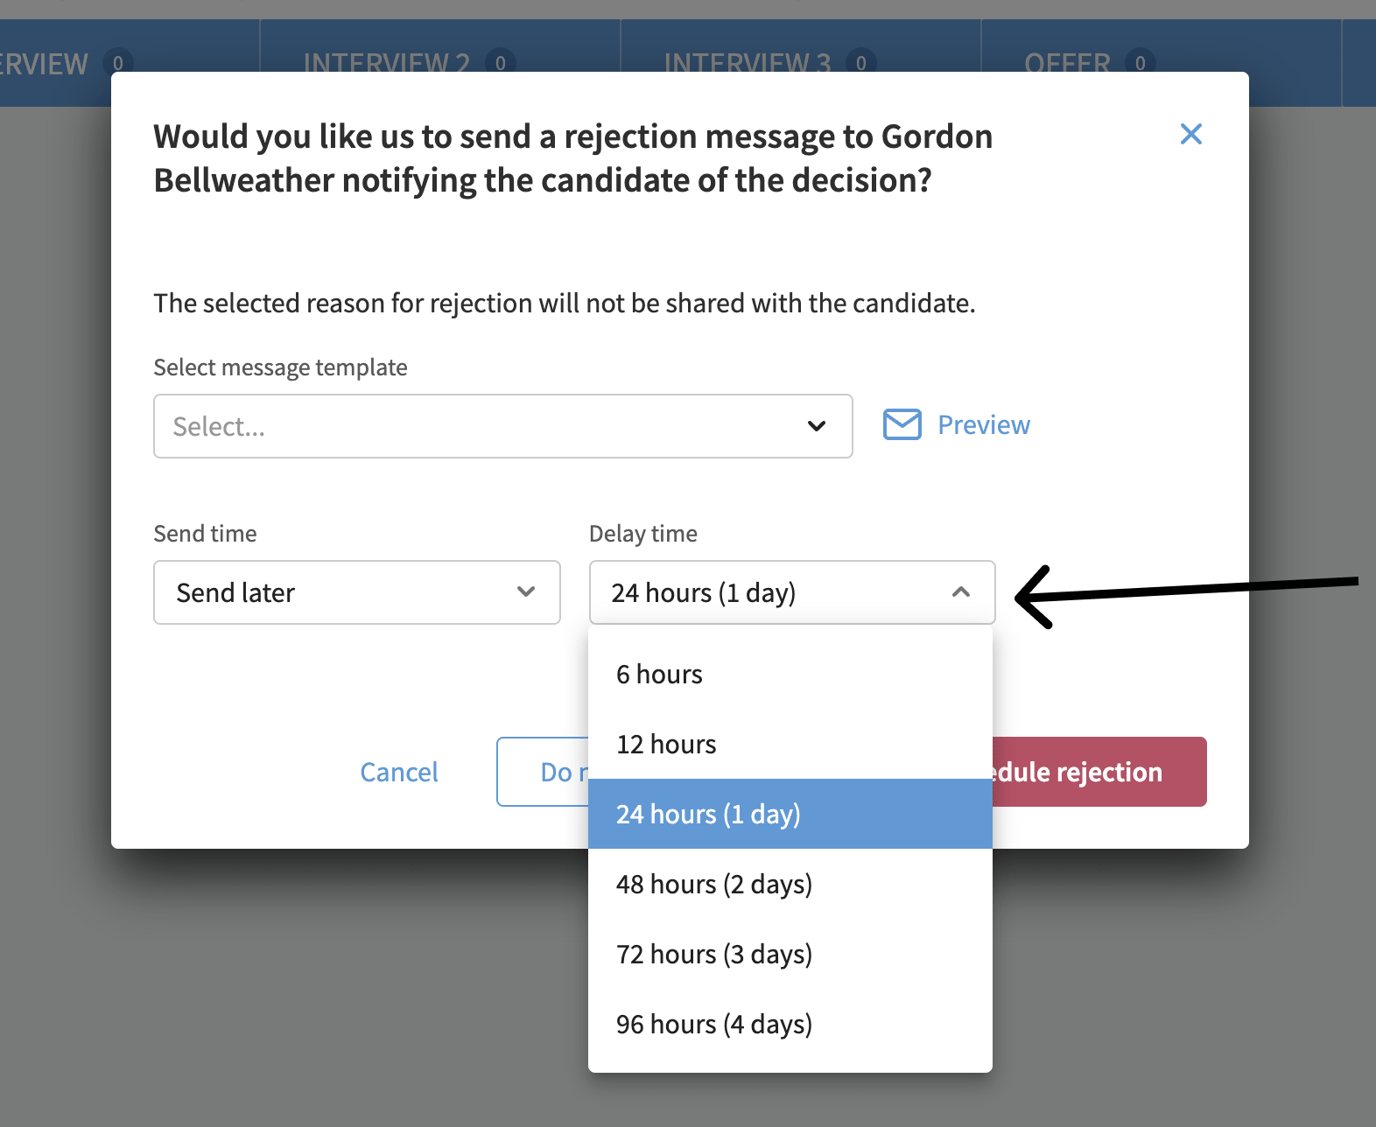This screenshot has height=1127, width=1376.
Task: Click the count badge next to OFFER
Action: tap(1140, 63)
